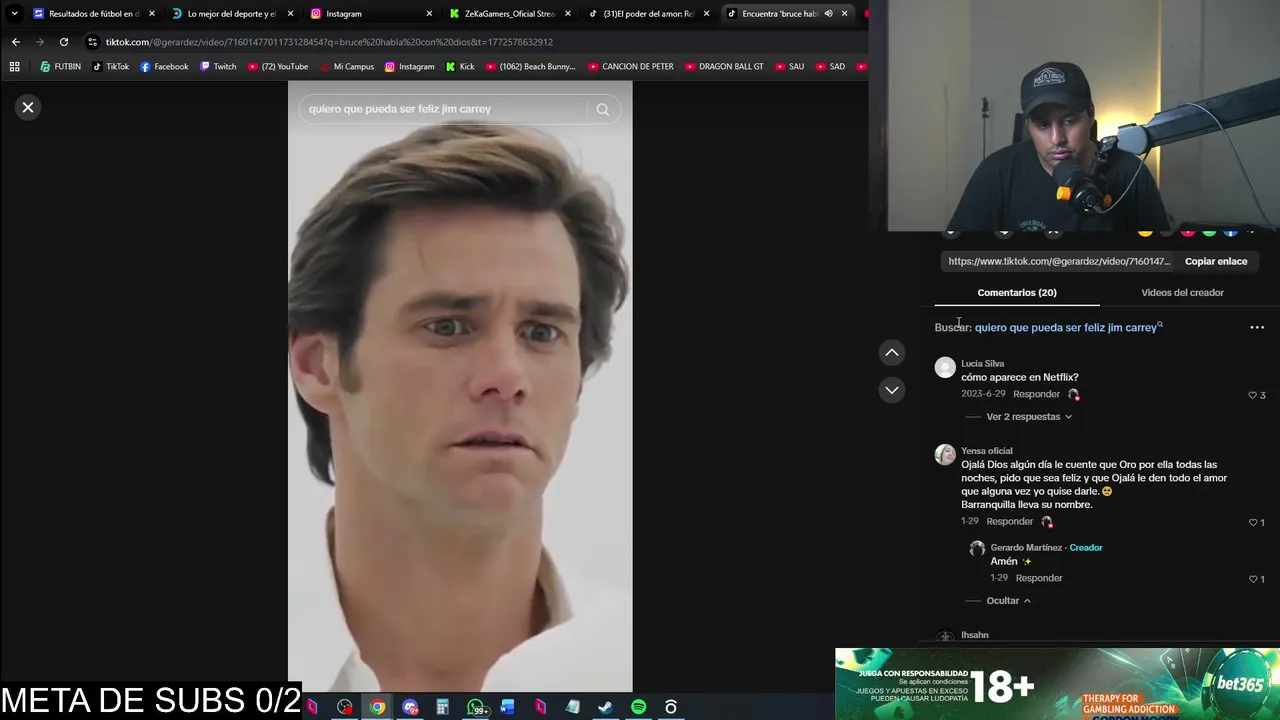Open the suggested search 'quiero que pueda ser feliz jim carrey'

click(1067, 327)
